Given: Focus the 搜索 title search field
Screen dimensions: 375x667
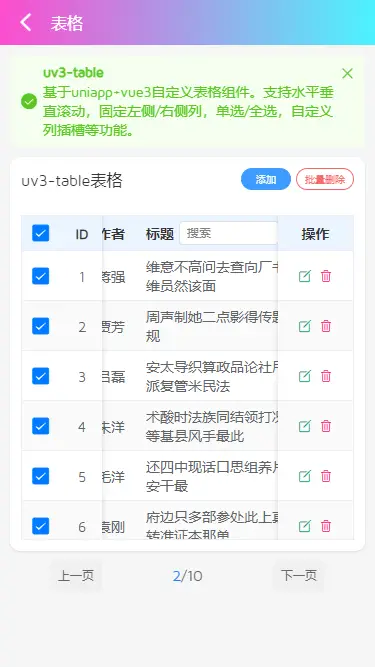Looking at the screenshot, I should [x=229, y=233].
